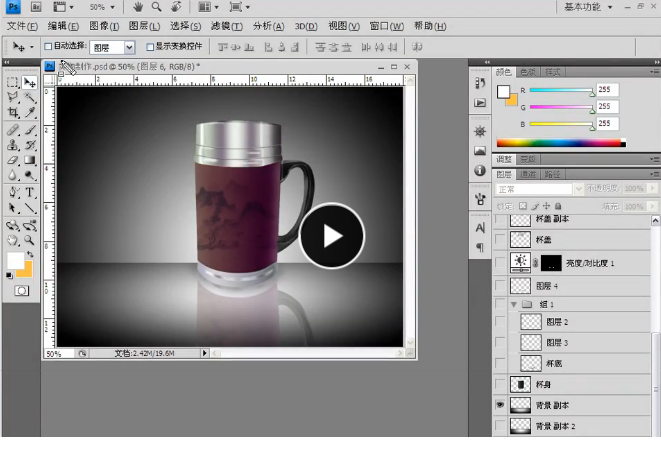The height and width of the screenshot is (460, 661).
Task: Click the Rotate View tool in top bar
Action: (x=176, y=7)
